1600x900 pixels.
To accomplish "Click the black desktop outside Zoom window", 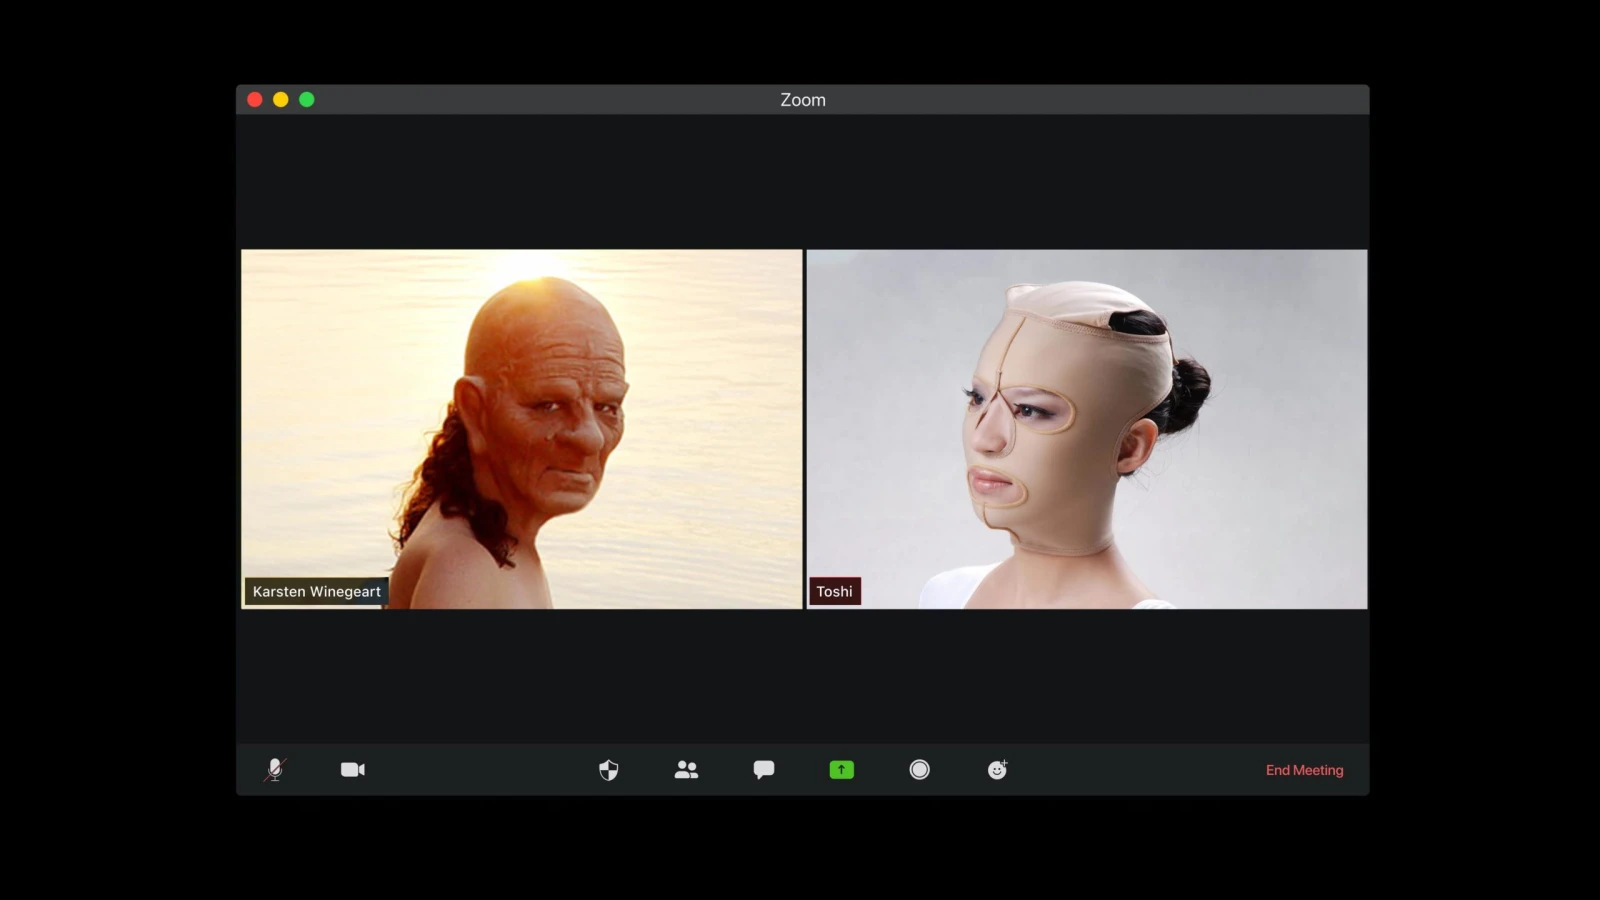I will pos(120,450).
